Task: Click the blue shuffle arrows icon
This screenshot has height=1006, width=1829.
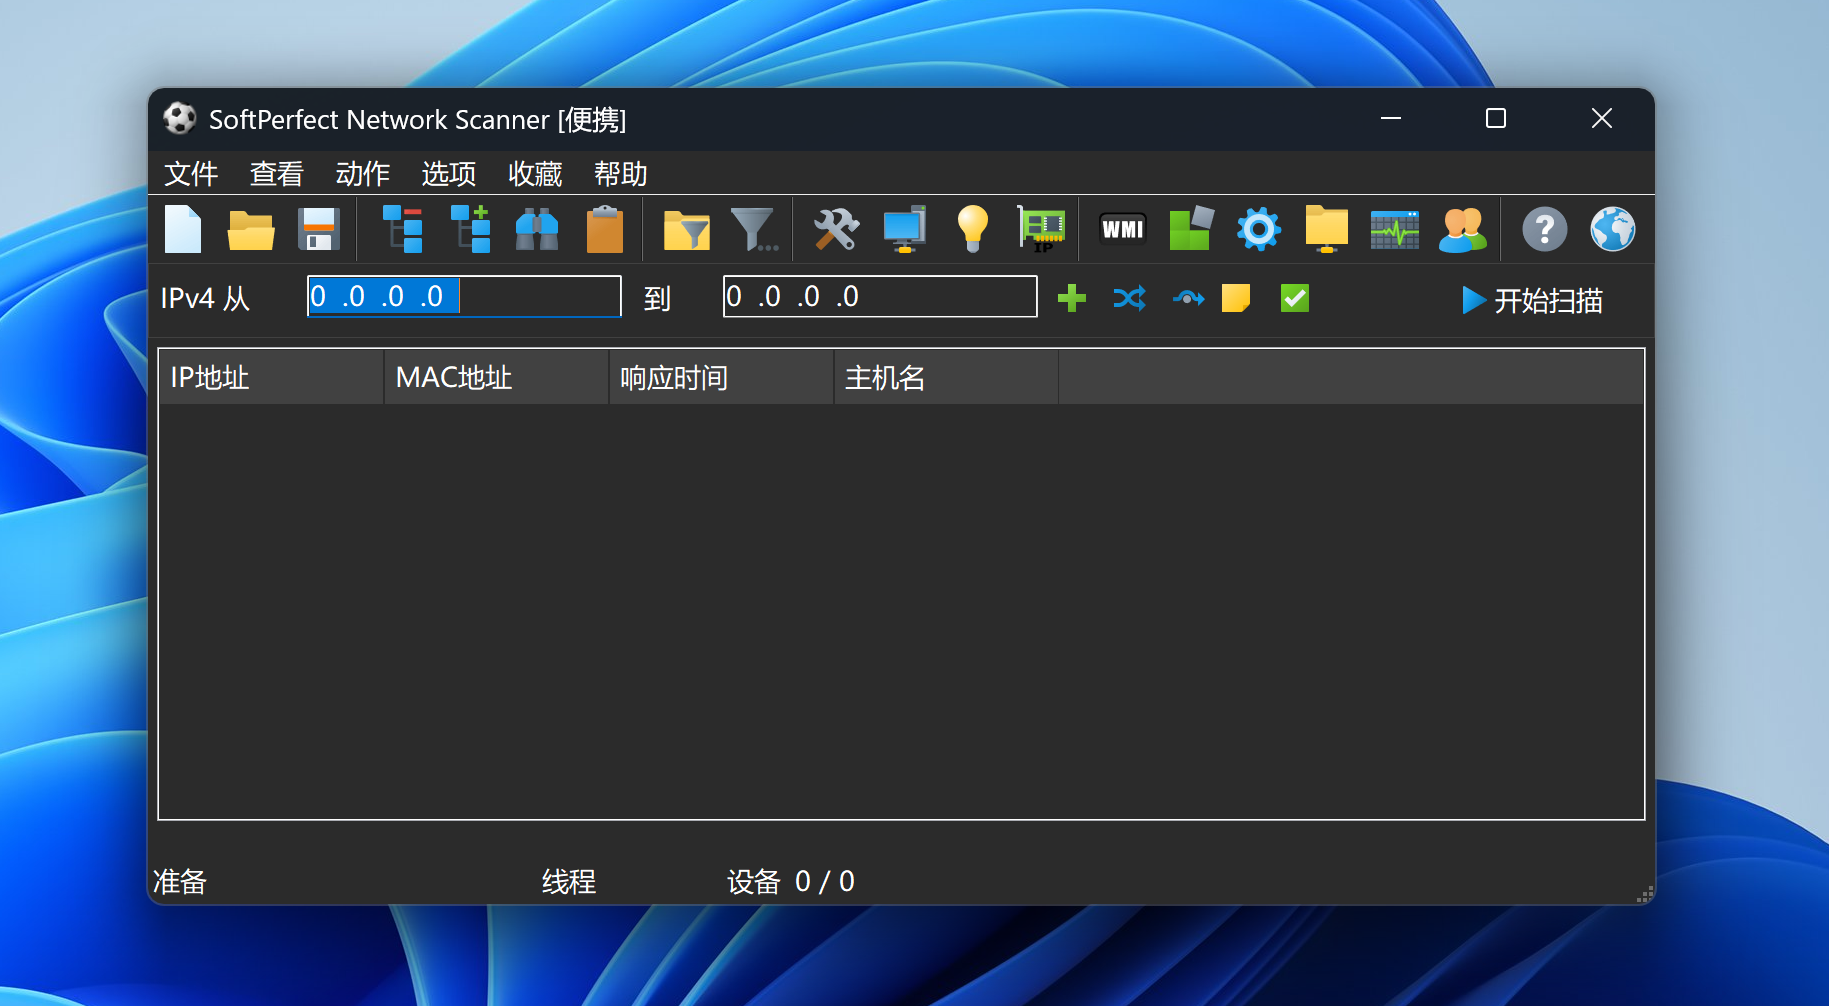Action: click(x=1130, y=298)
